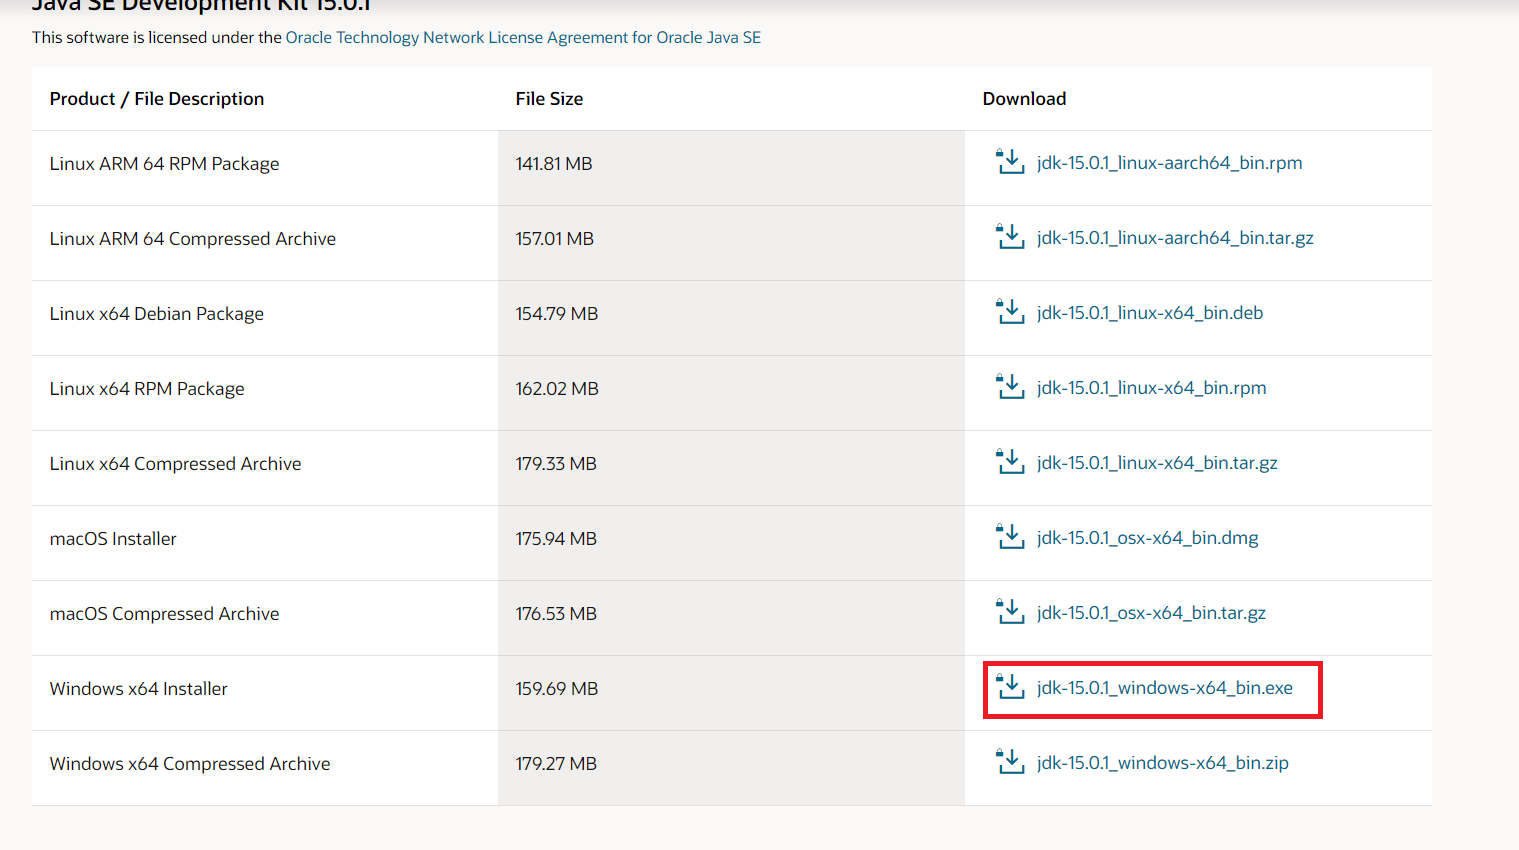
Task: Download jdk-15.0.1_linux-x64_bin.tar.gz link
Action: tap(1157, 463)
